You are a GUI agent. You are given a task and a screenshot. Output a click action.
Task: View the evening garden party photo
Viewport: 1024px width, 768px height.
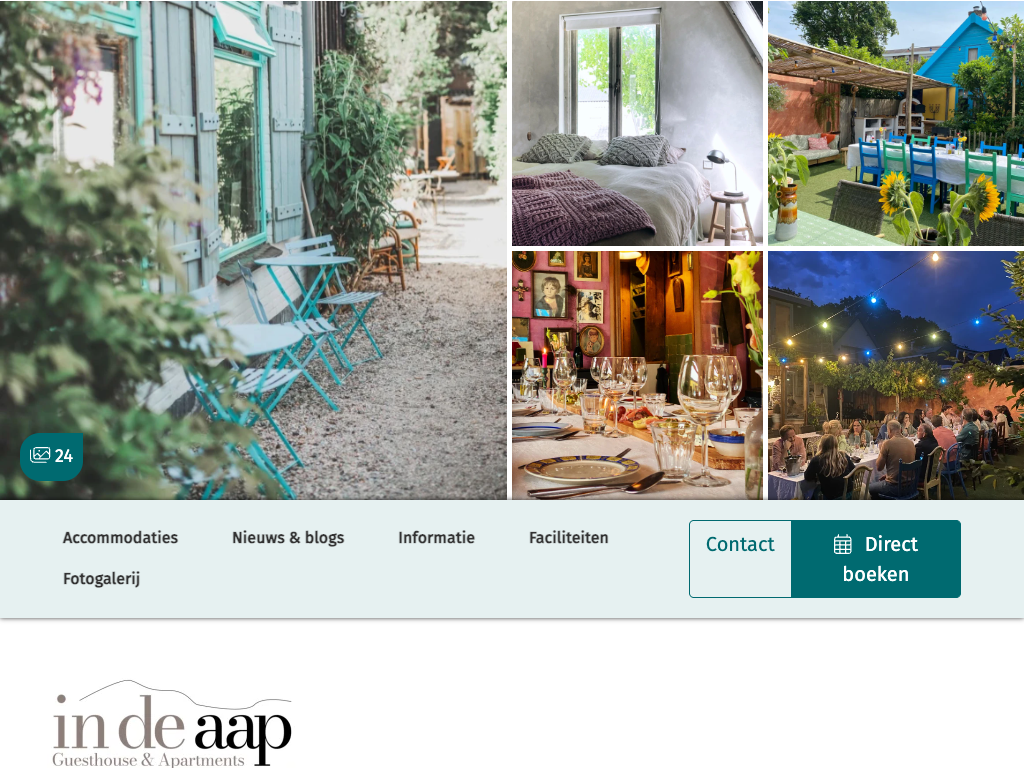click(x=896, y=376)
